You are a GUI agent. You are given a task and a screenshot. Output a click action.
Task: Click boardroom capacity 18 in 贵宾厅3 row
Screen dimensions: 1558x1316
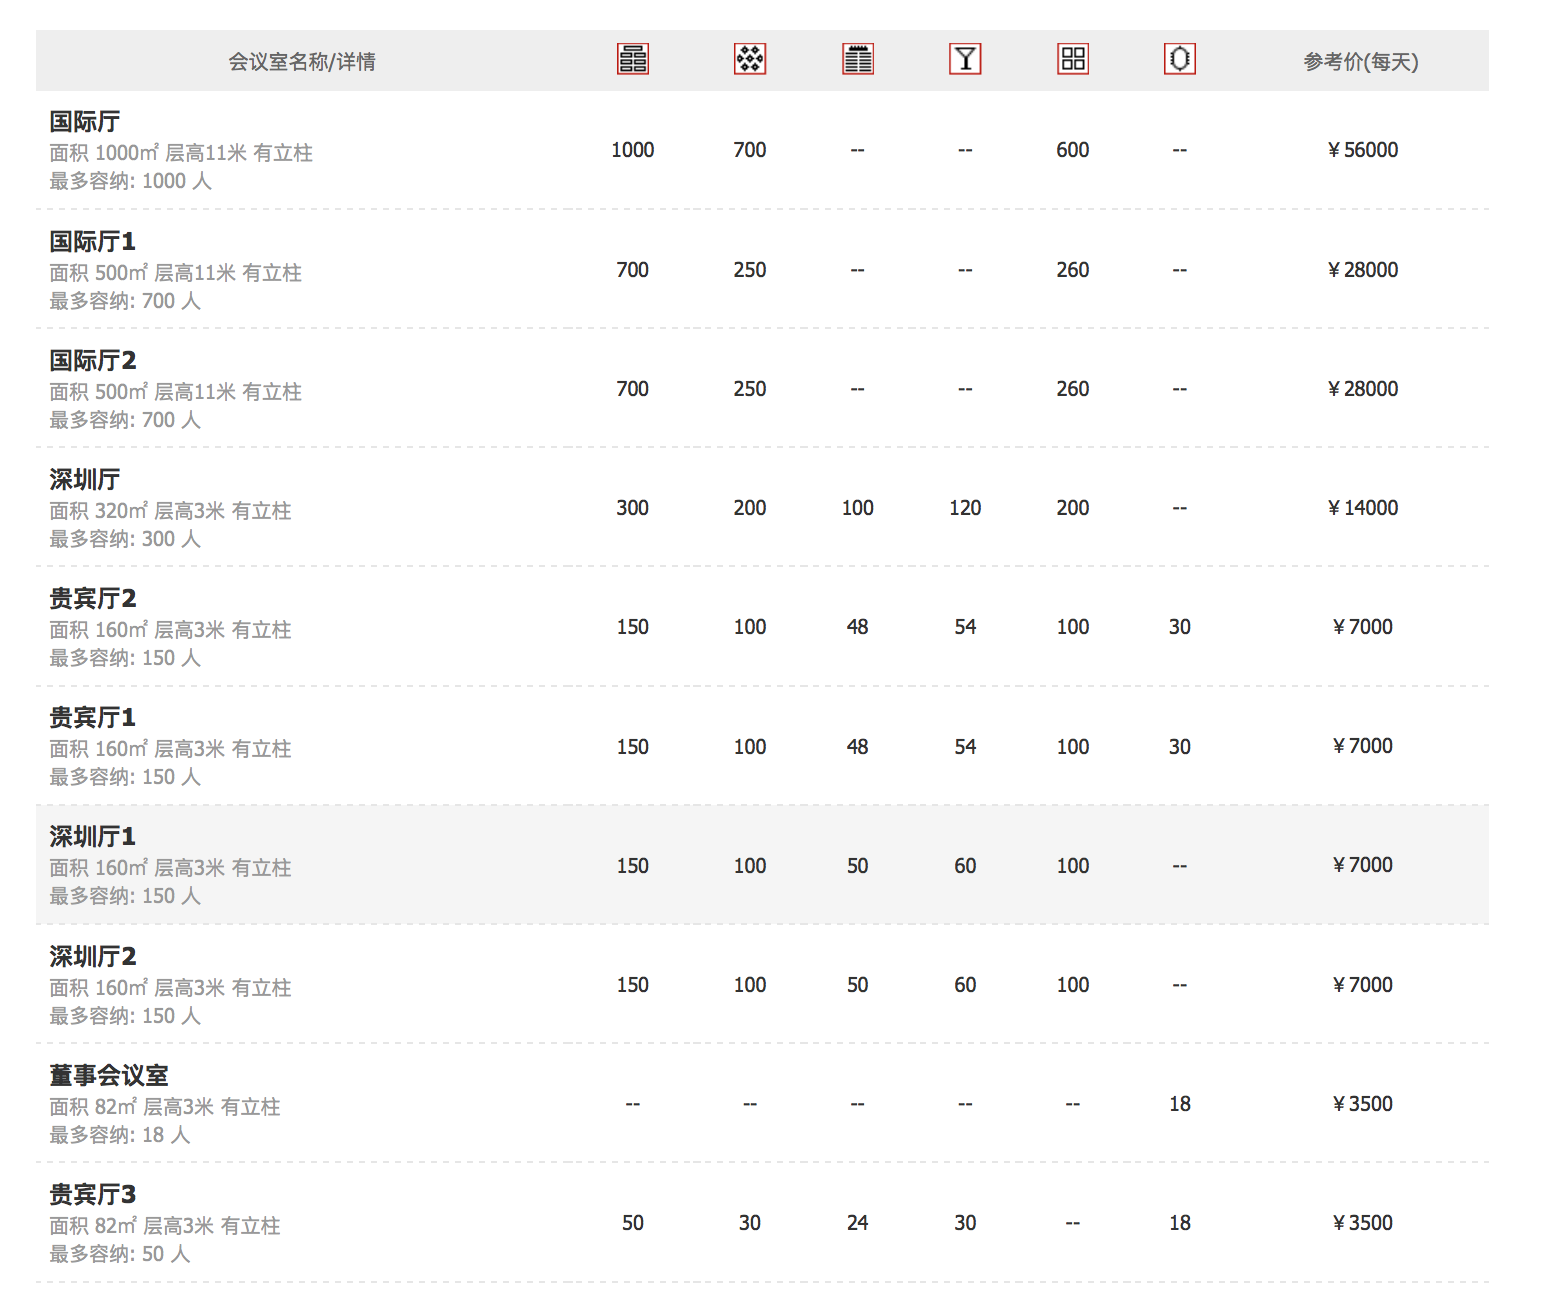tap(1180, 1223)
